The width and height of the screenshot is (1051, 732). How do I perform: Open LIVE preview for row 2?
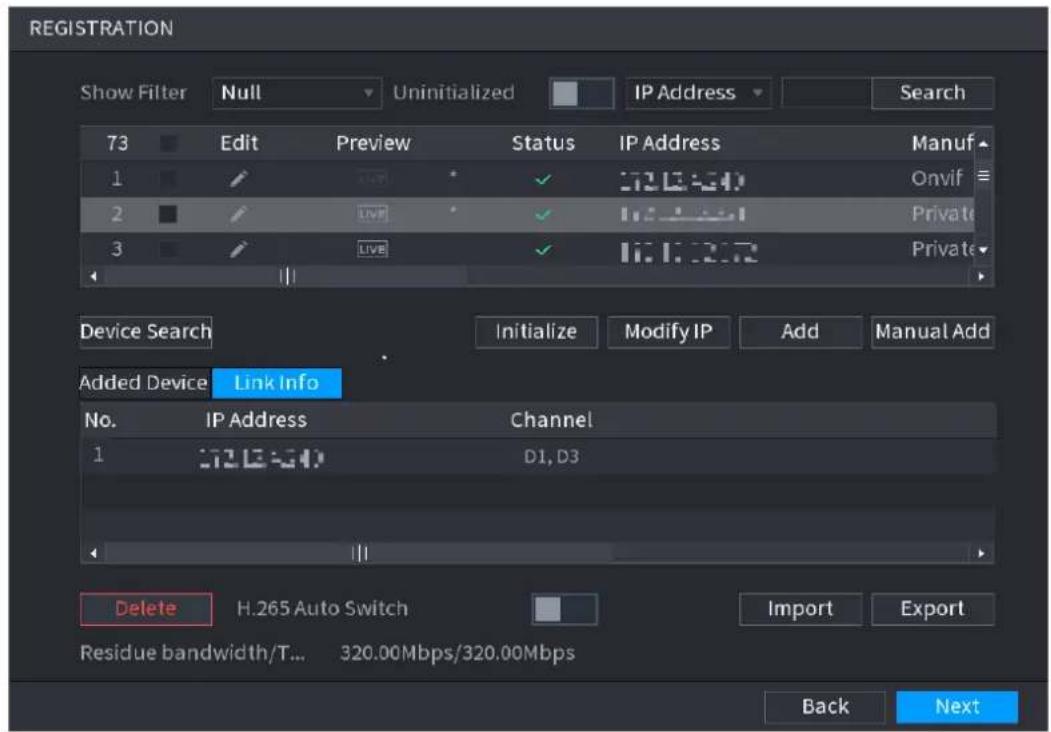[372, 215]
